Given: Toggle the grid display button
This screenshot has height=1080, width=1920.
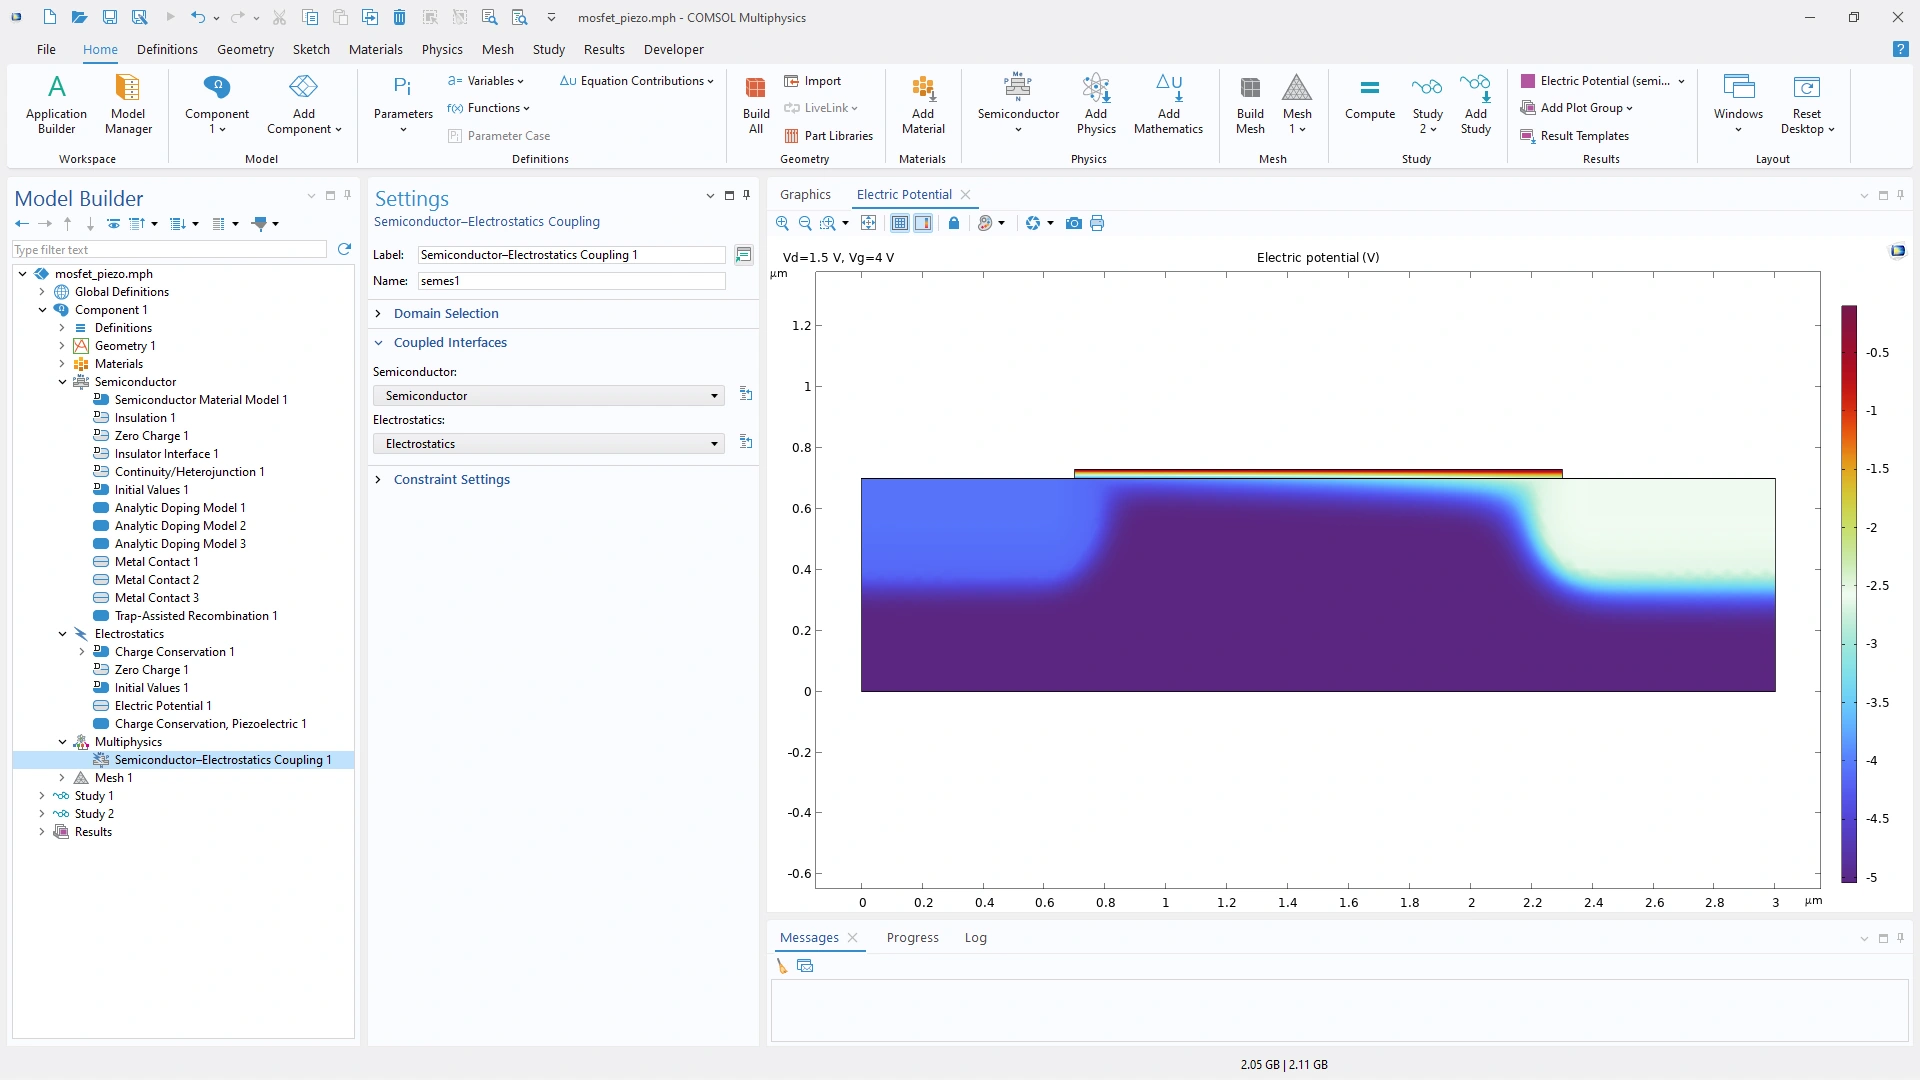Looking at the screenshot, I should pos(900,223).
